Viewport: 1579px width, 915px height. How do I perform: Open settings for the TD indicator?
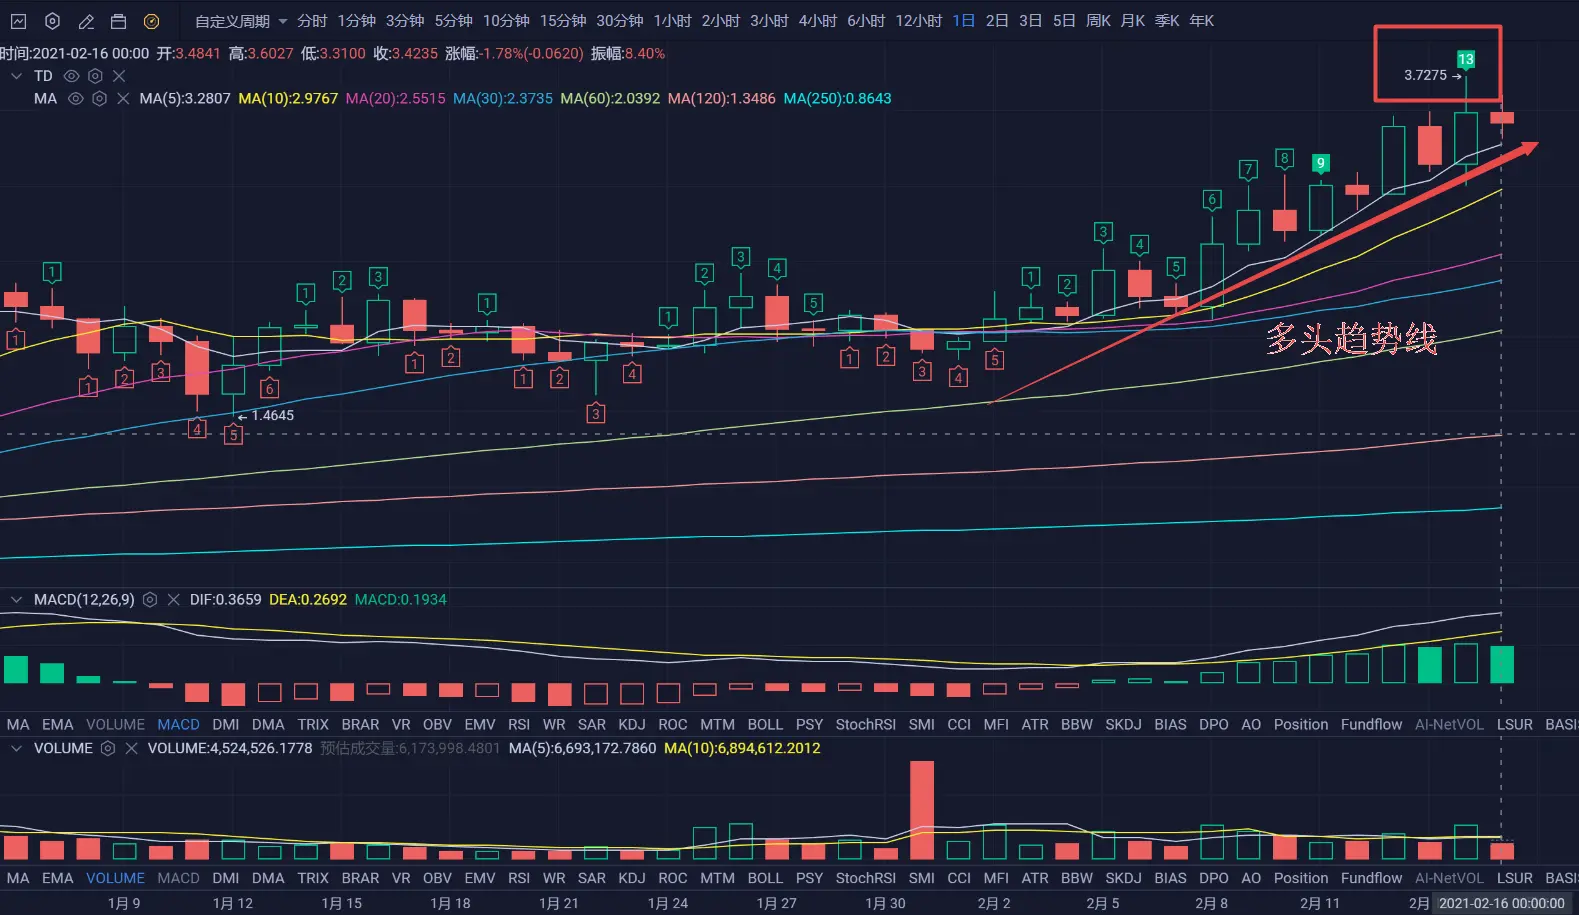coord(95,76)
